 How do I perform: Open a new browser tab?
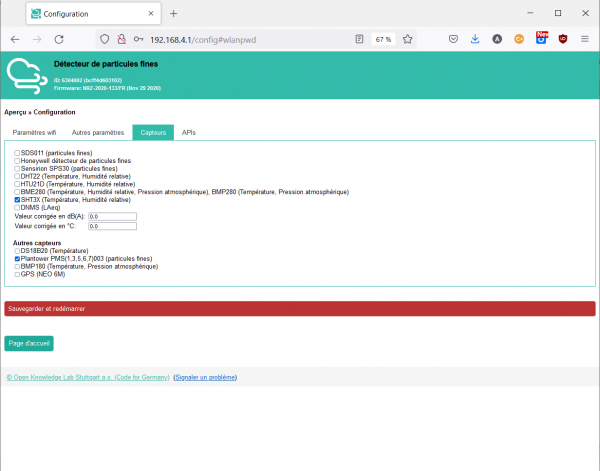[x=173, y=13]
